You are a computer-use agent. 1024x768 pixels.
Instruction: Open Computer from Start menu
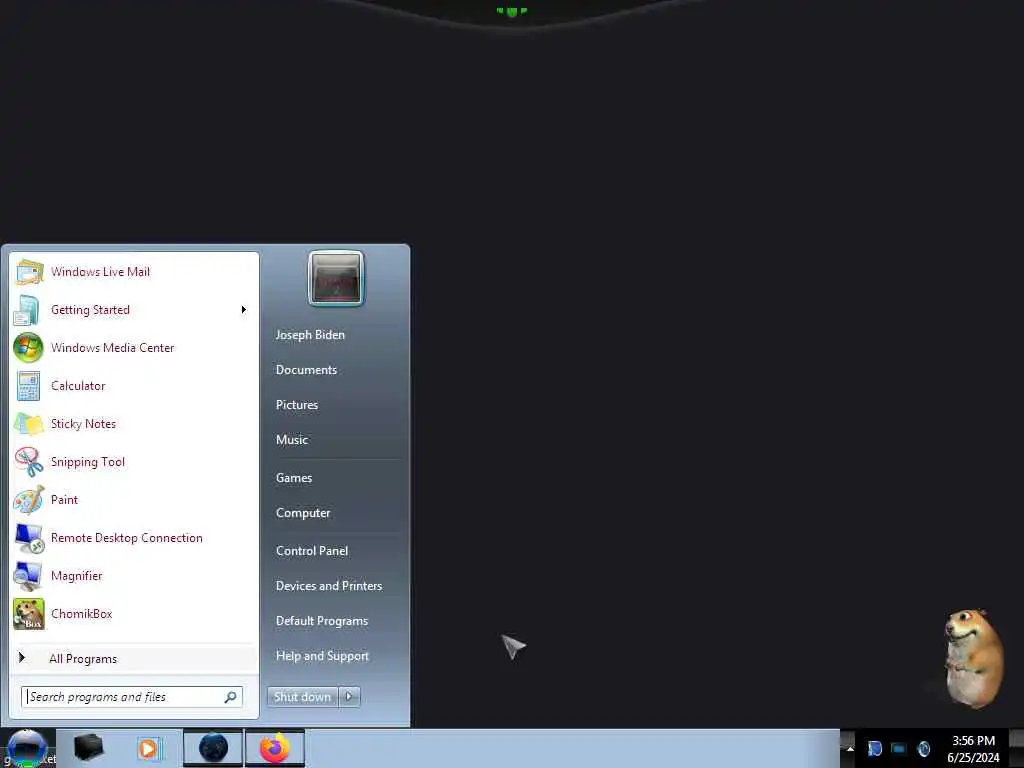tap(303, 513)
